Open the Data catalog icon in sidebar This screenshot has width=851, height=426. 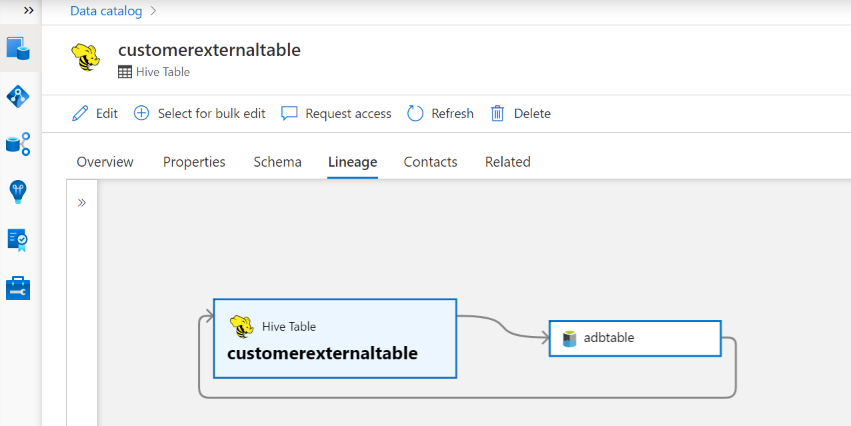point(18,48)
